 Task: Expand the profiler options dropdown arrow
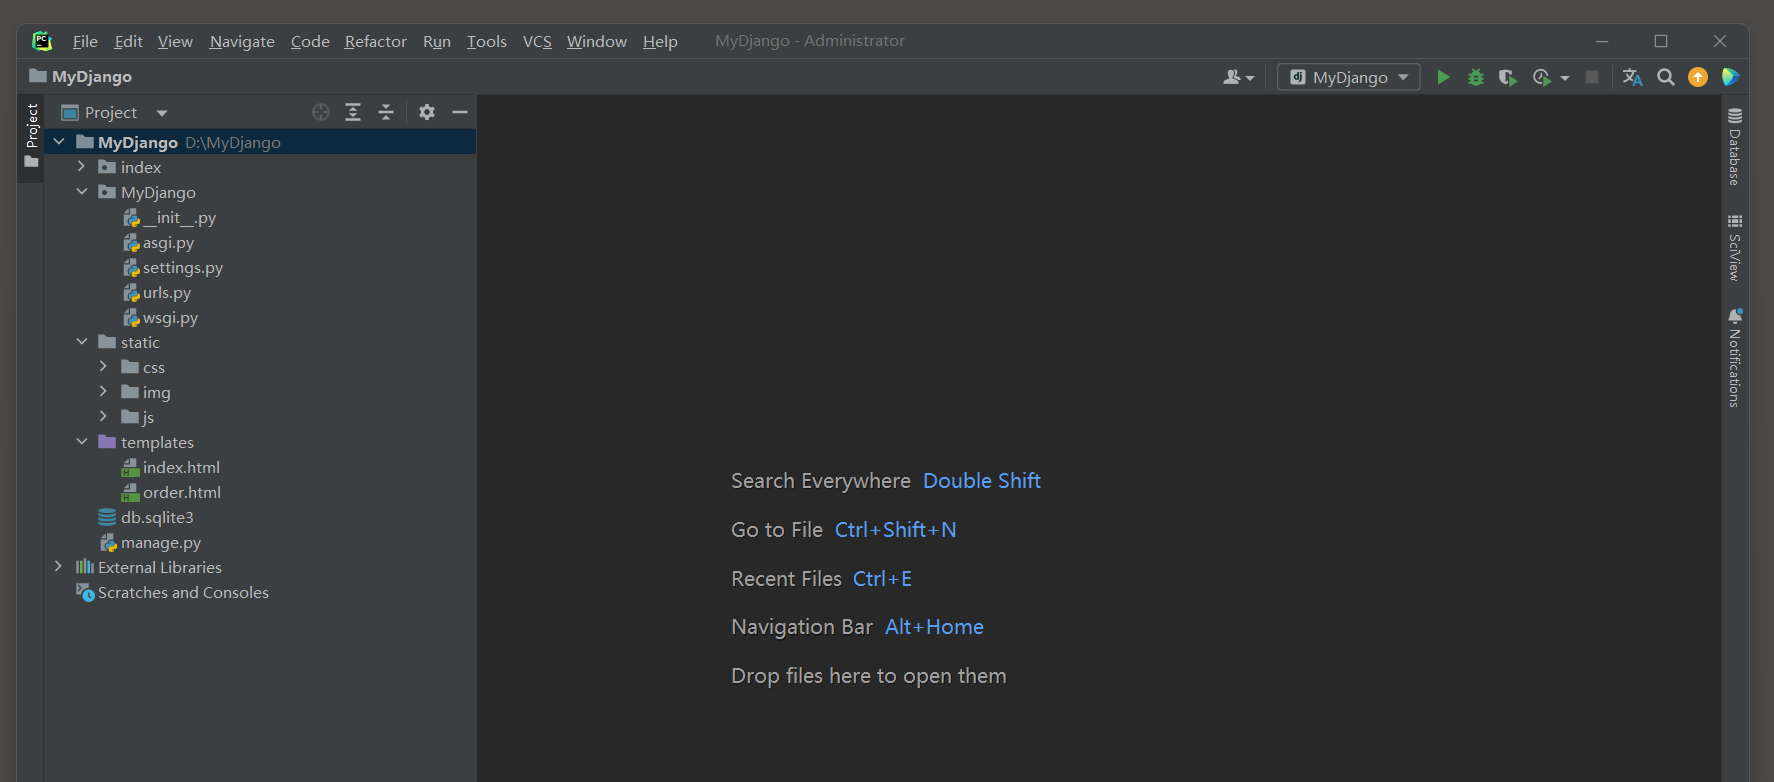coord(1565,78)
